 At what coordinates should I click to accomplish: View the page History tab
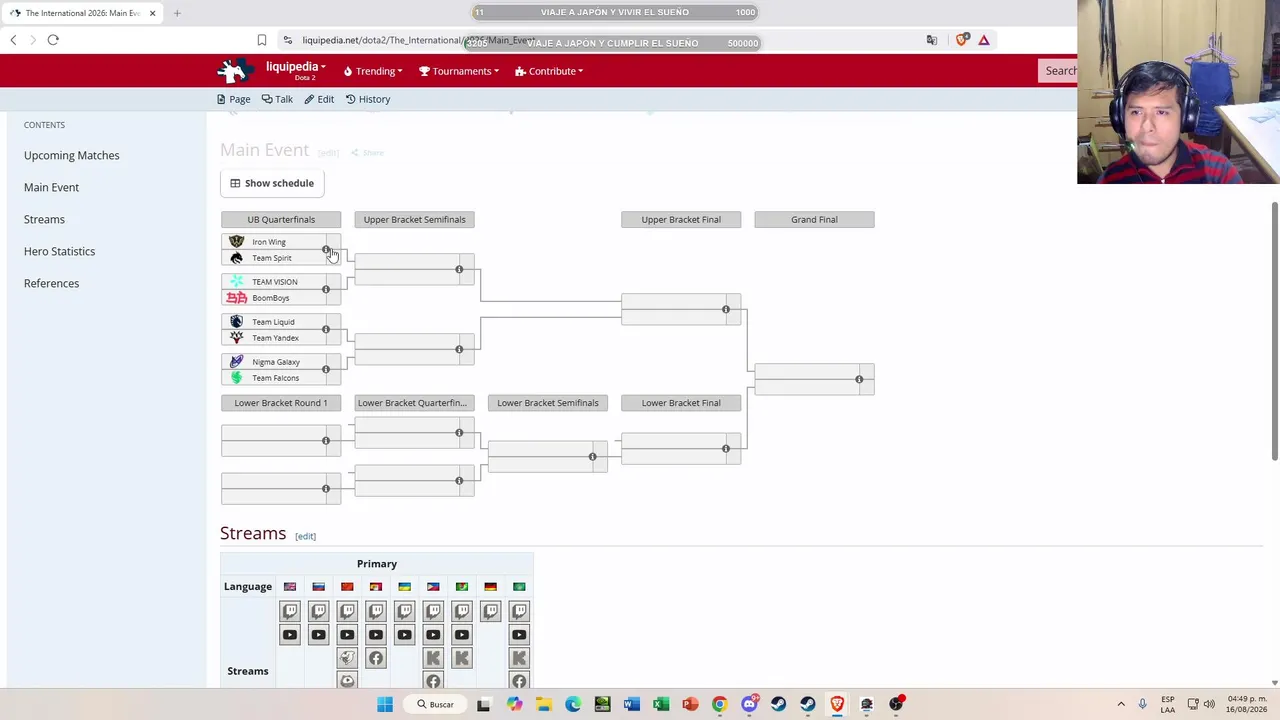(x=368, y=99)
